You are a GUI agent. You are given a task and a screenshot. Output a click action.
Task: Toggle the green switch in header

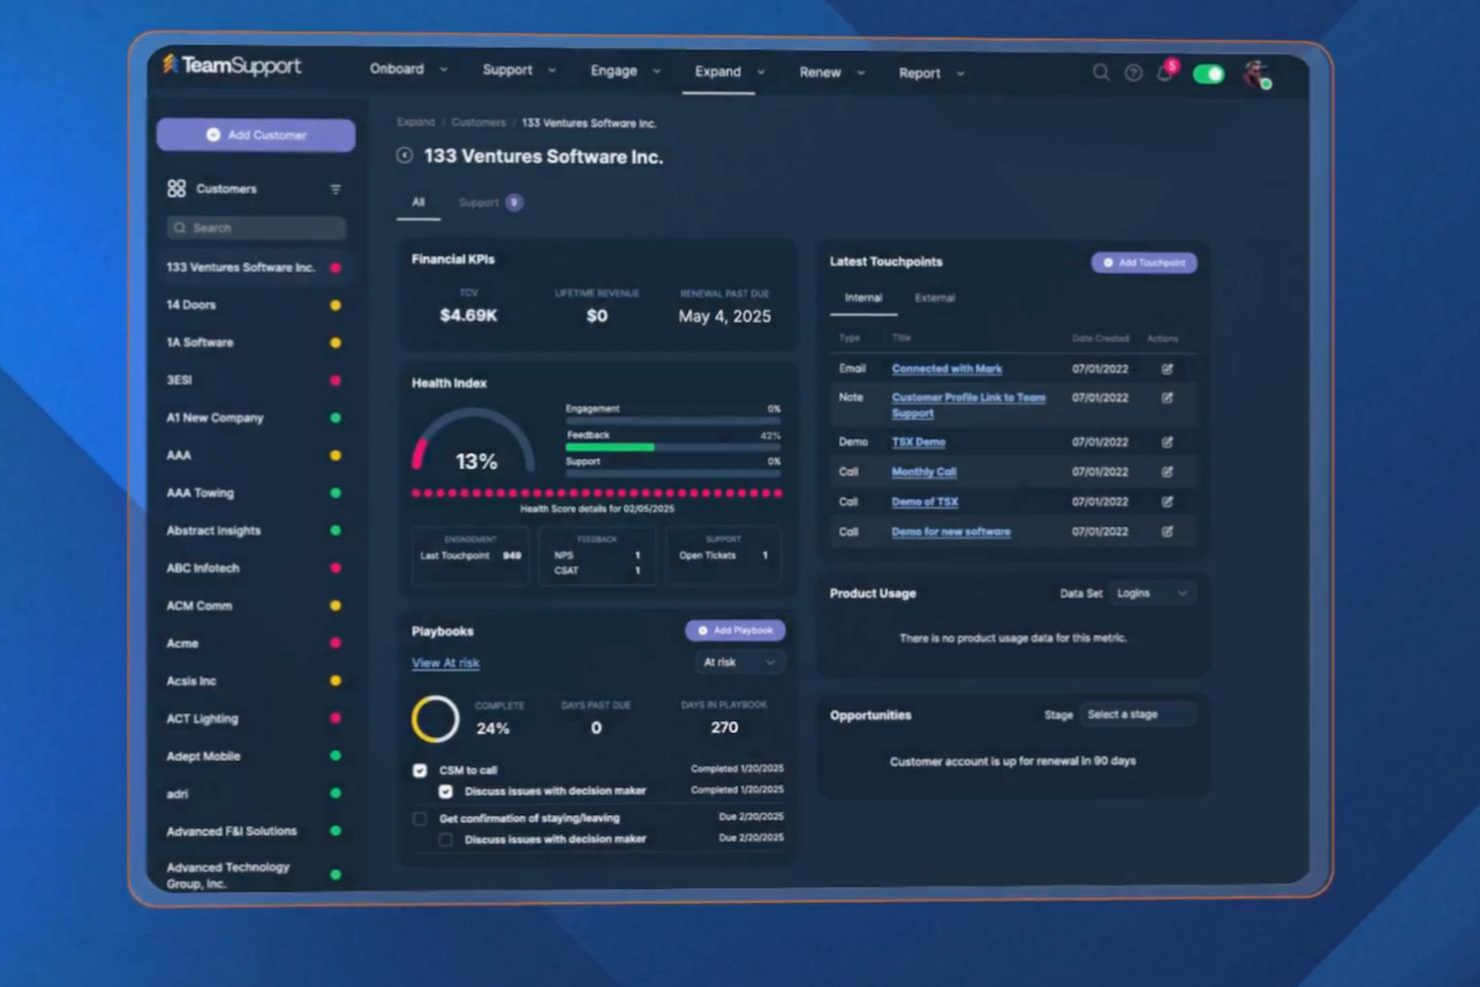click(1208, 74)
